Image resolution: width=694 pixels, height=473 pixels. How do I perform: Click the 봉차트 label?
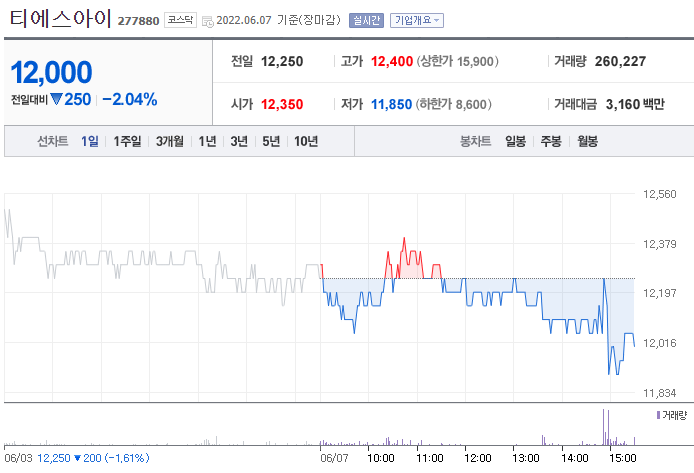pyautogui.click(x=475, y=141)
